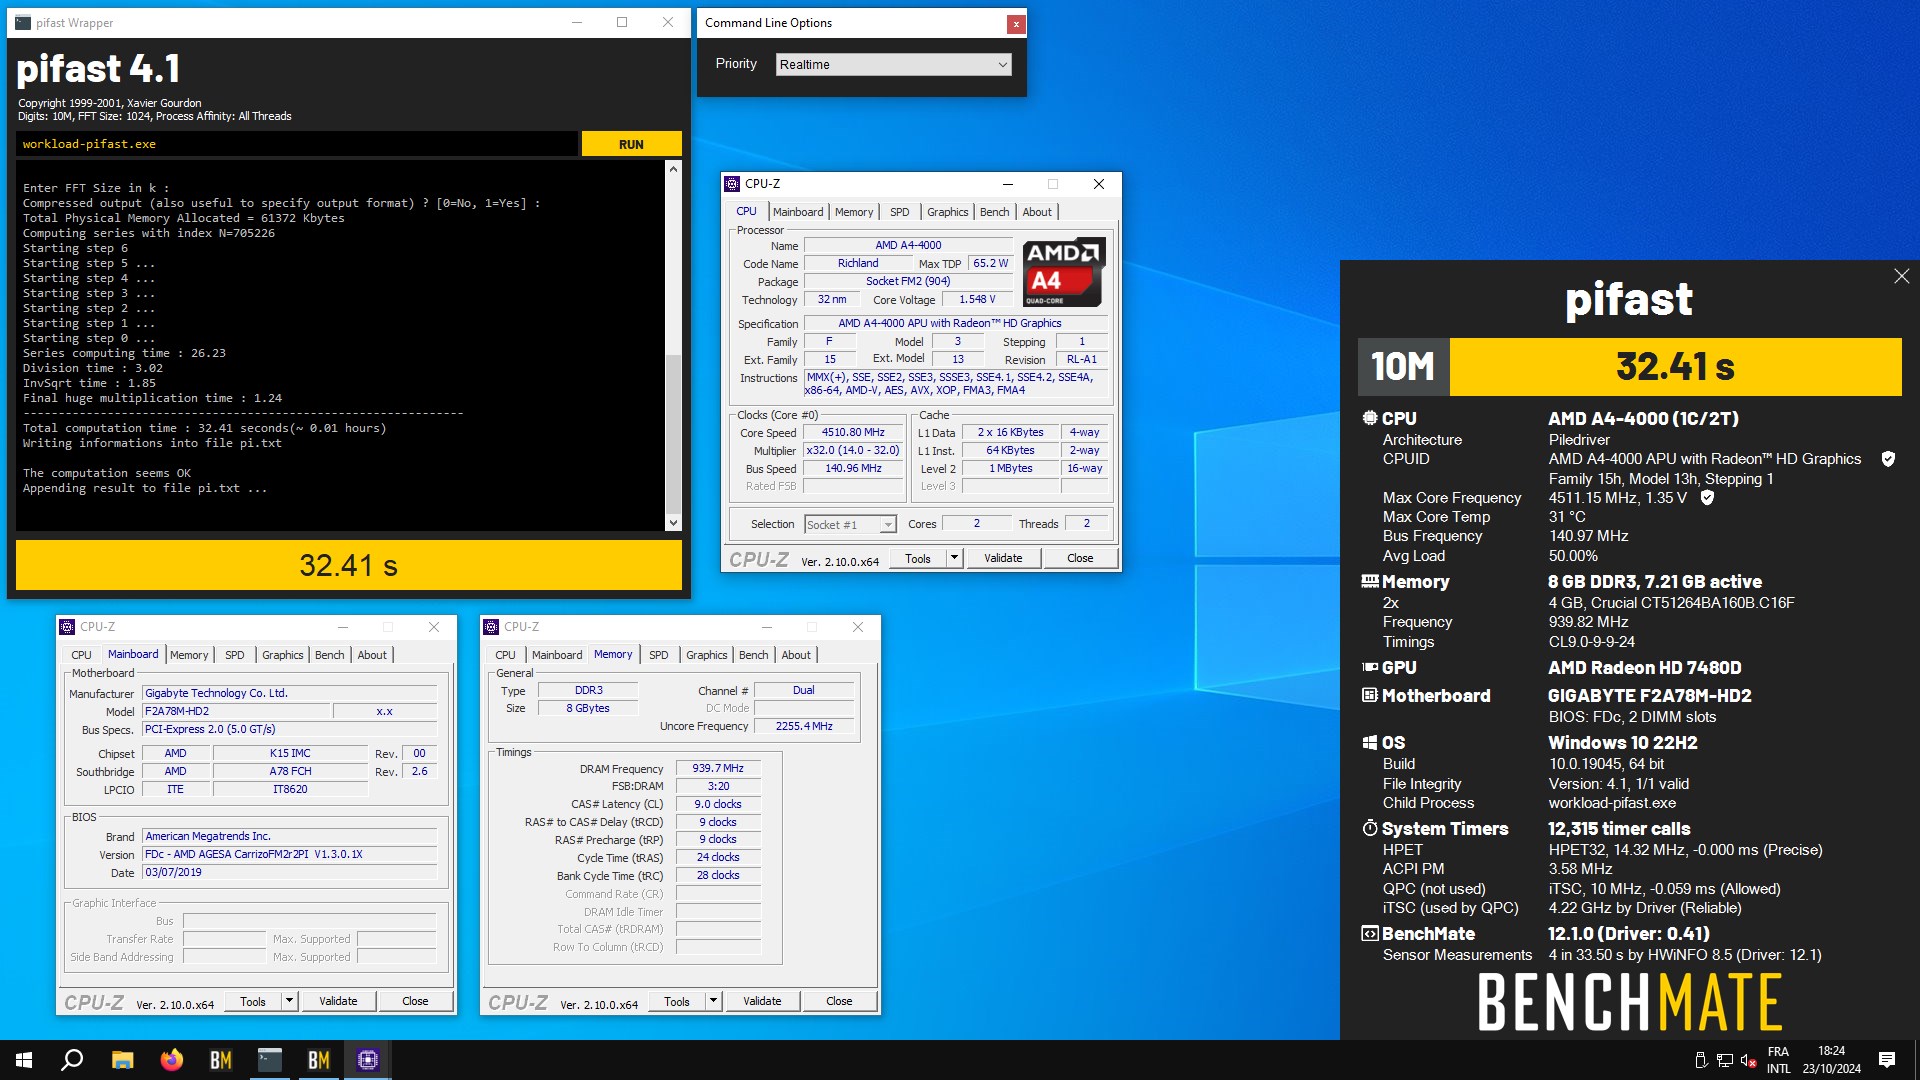This screenshot has width=1920, height=1080.
Task: Click the BenchMate section icon beside version
Action: point(1370,933)
